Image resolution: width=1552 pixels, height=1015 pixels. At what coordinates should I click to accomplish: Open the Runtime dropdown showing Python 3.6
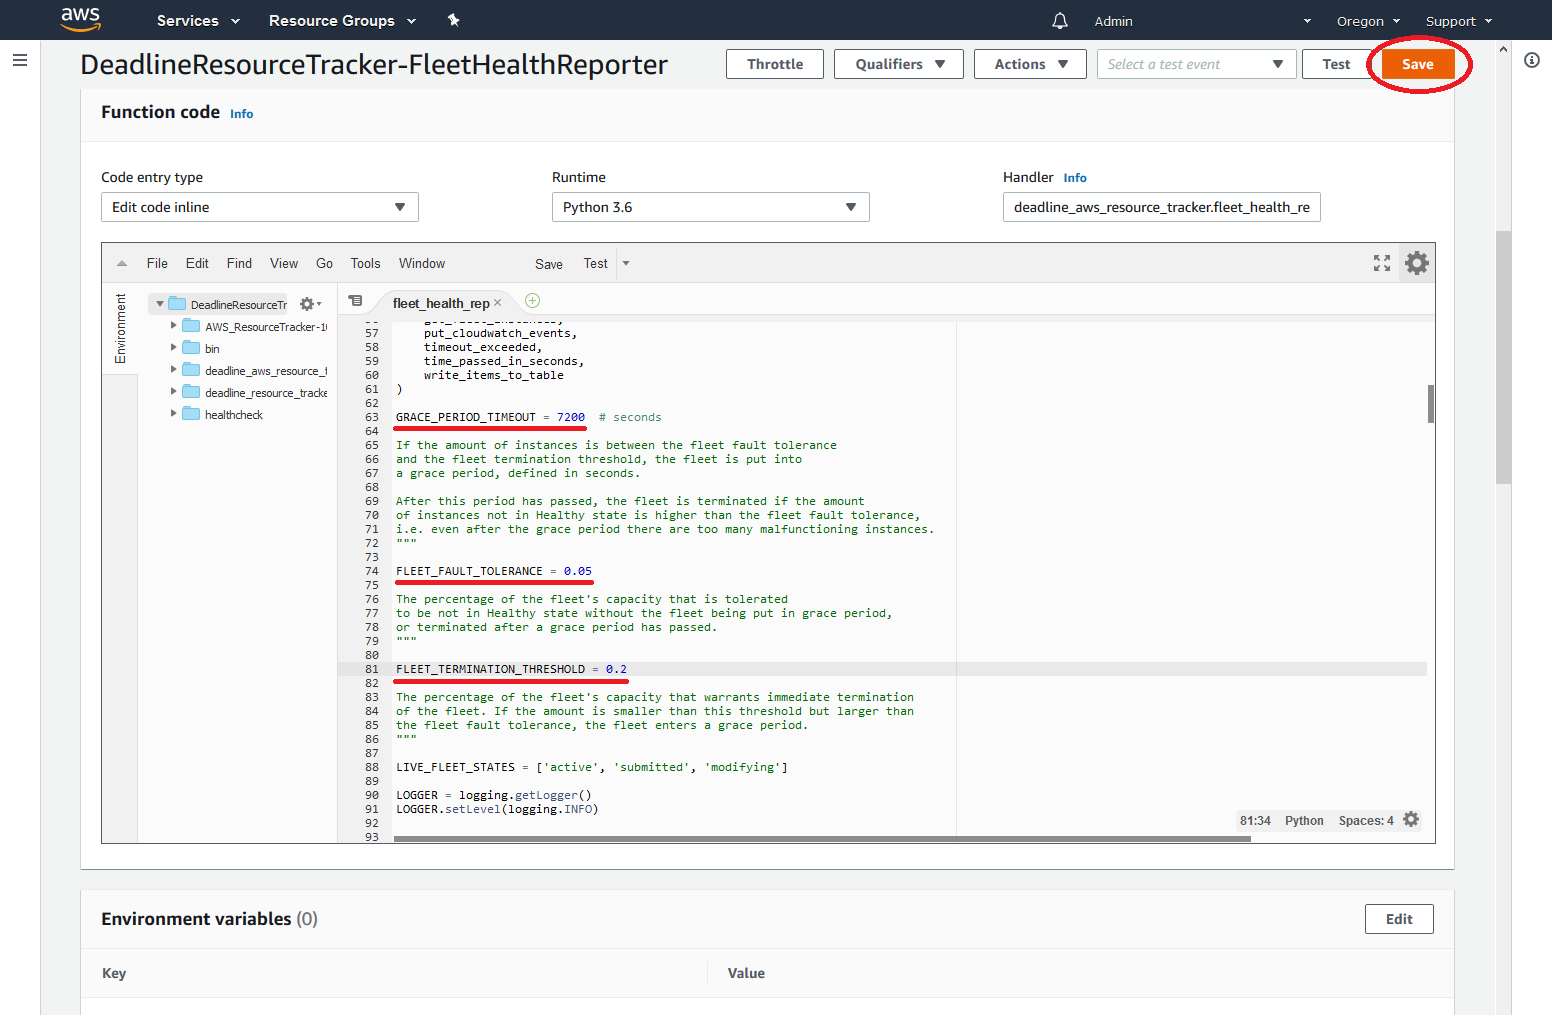pyautogui.click(x=710, y=207)
